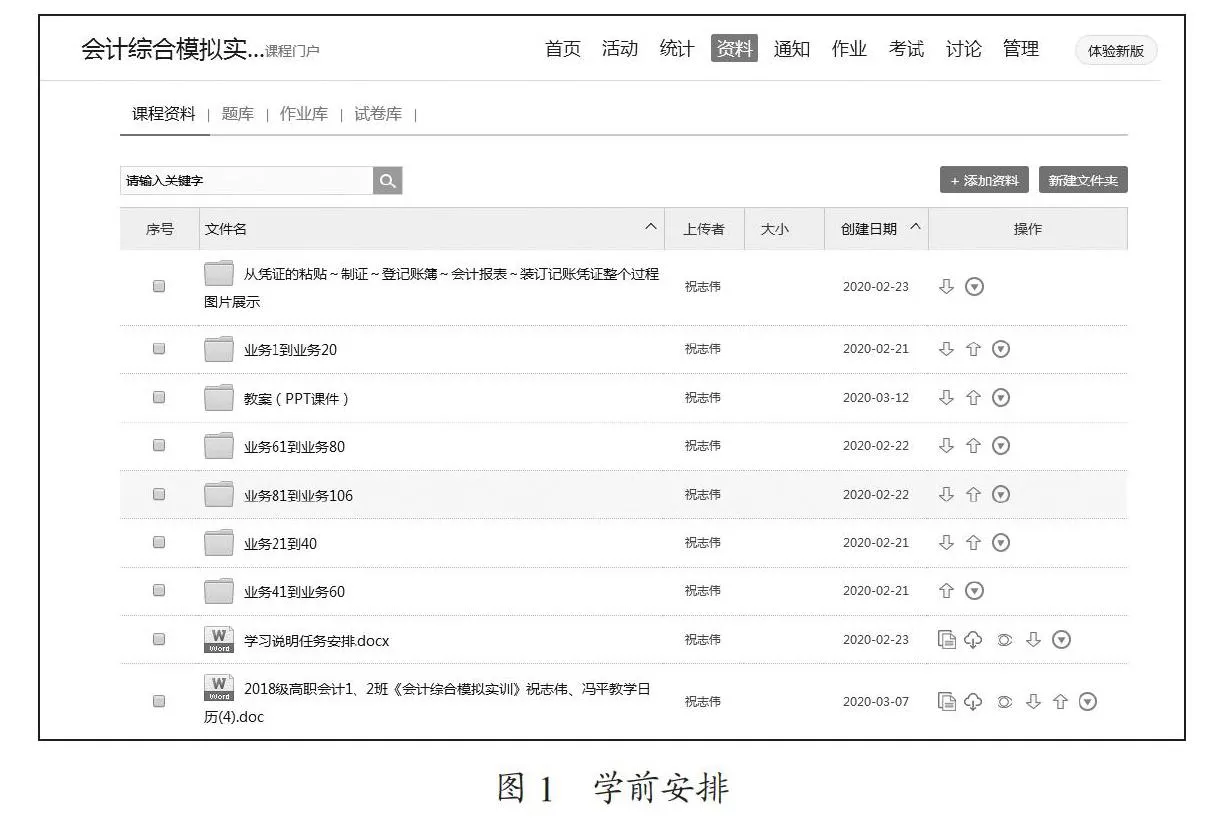This screenshot has height=822, width=1209.
Task: Open 考试 in top navigation
Action: tap(907, 49)
